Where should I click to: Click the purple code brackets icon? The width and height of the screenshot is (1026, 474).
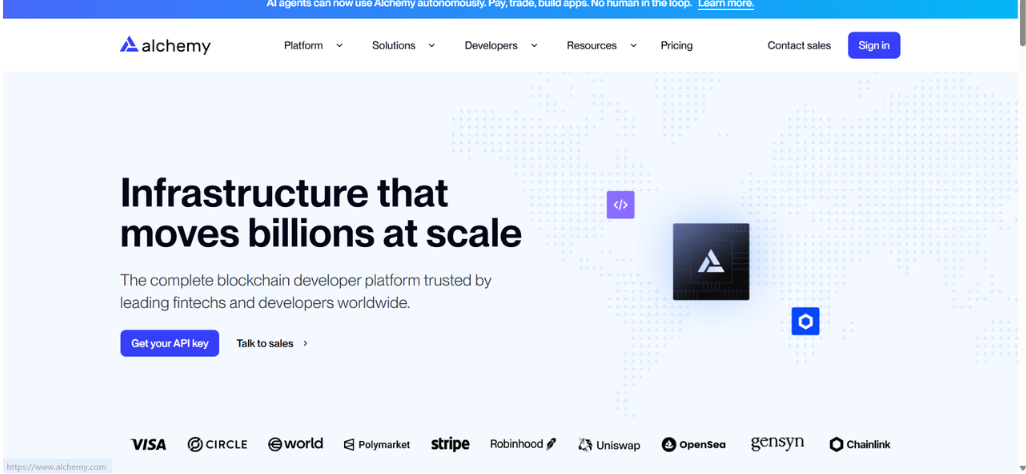pyautogui.click(x=620, y=205)
